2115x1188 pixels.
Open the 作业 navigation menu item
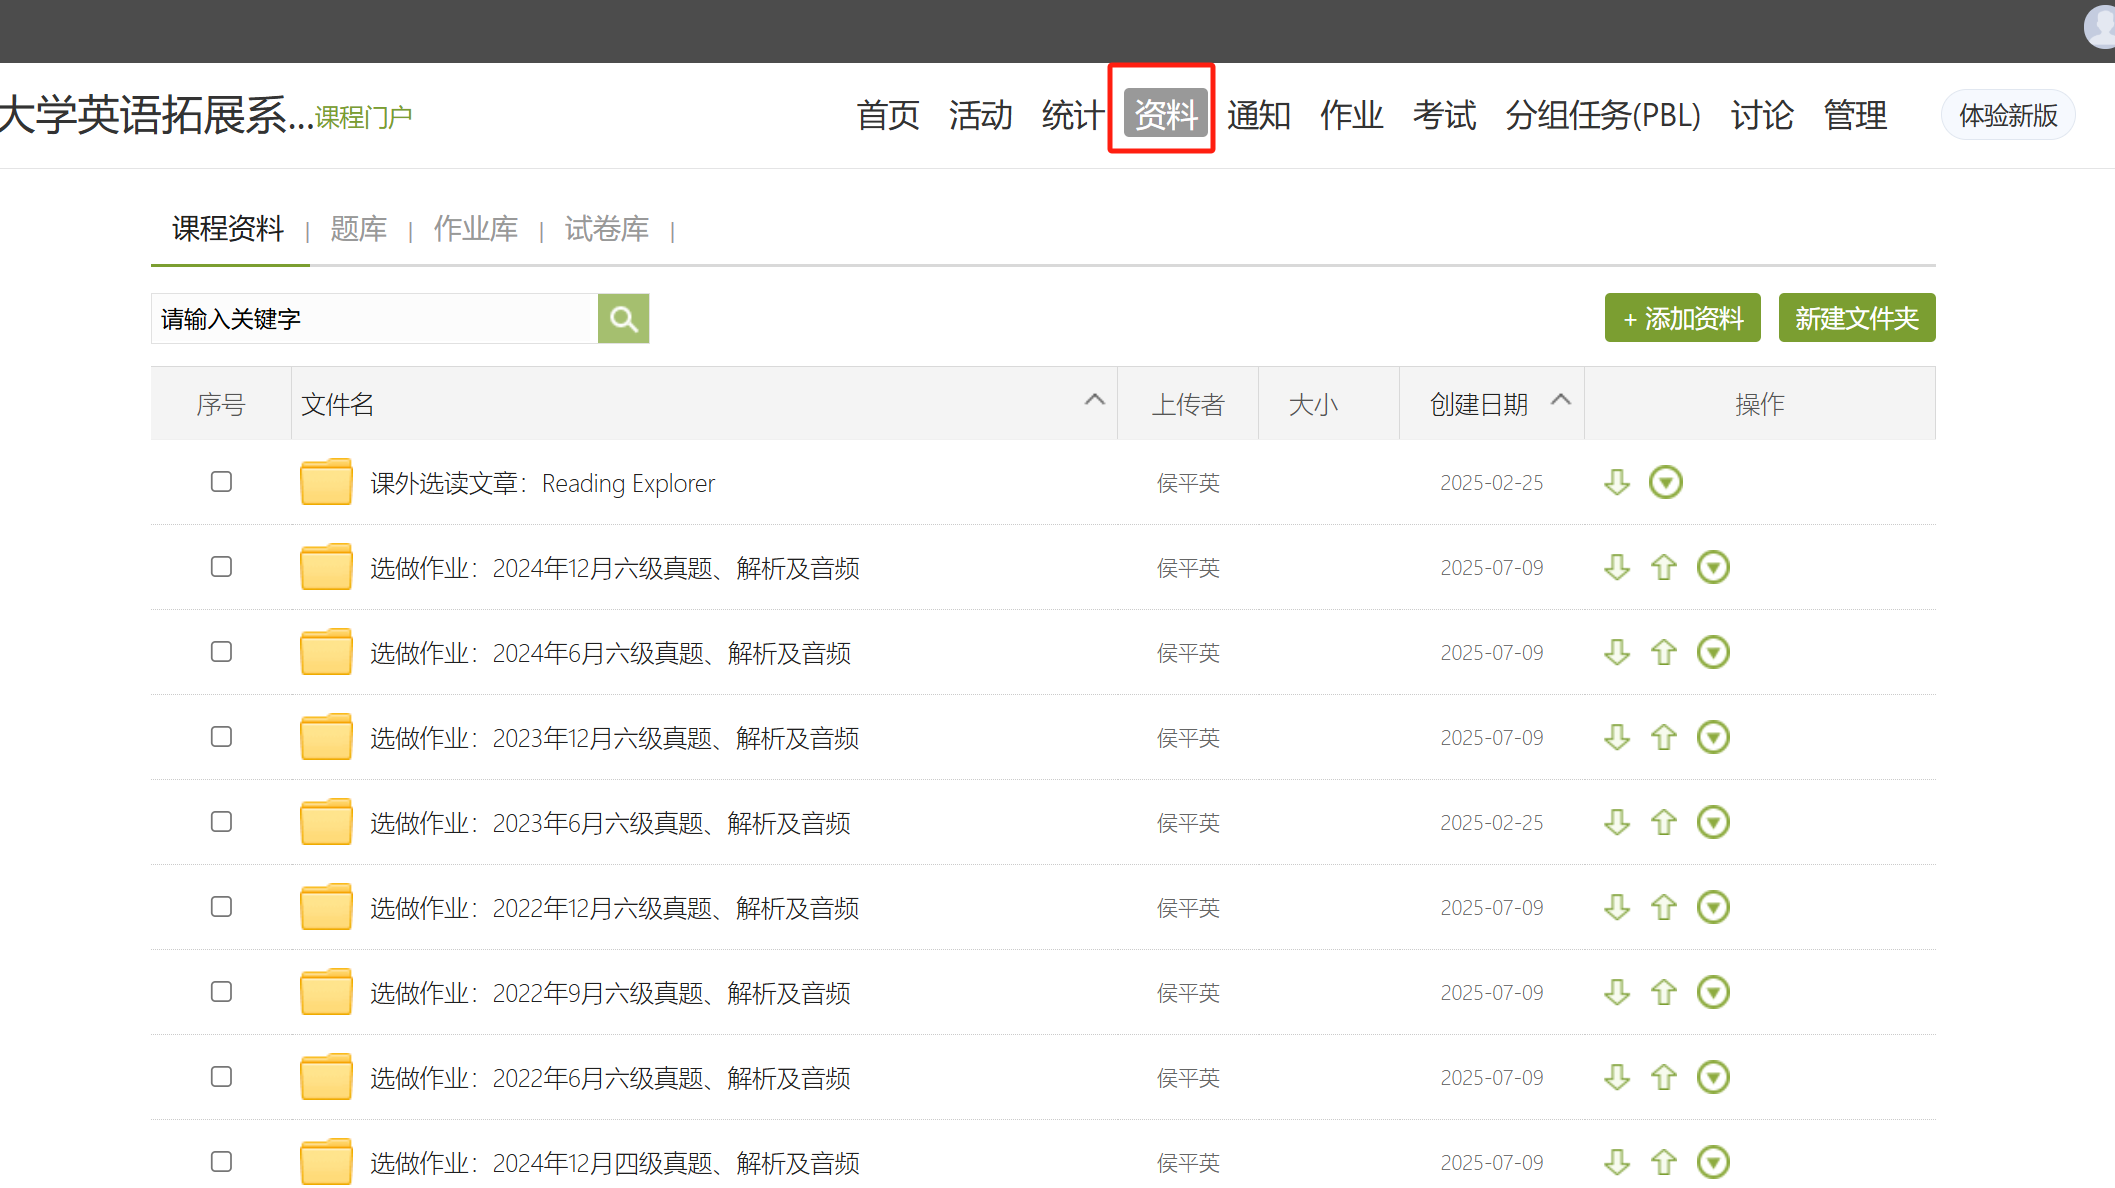pos(1351,115)
